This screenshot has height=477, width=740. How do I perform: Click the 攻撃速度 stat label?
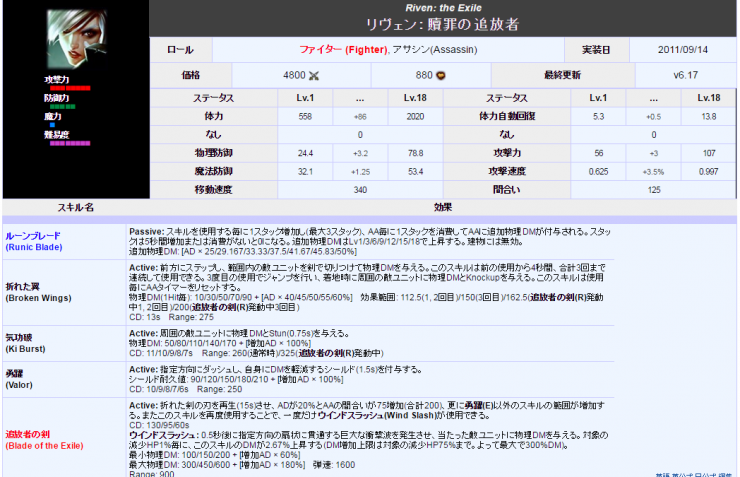pyautogui.click(x=507, y=171)
